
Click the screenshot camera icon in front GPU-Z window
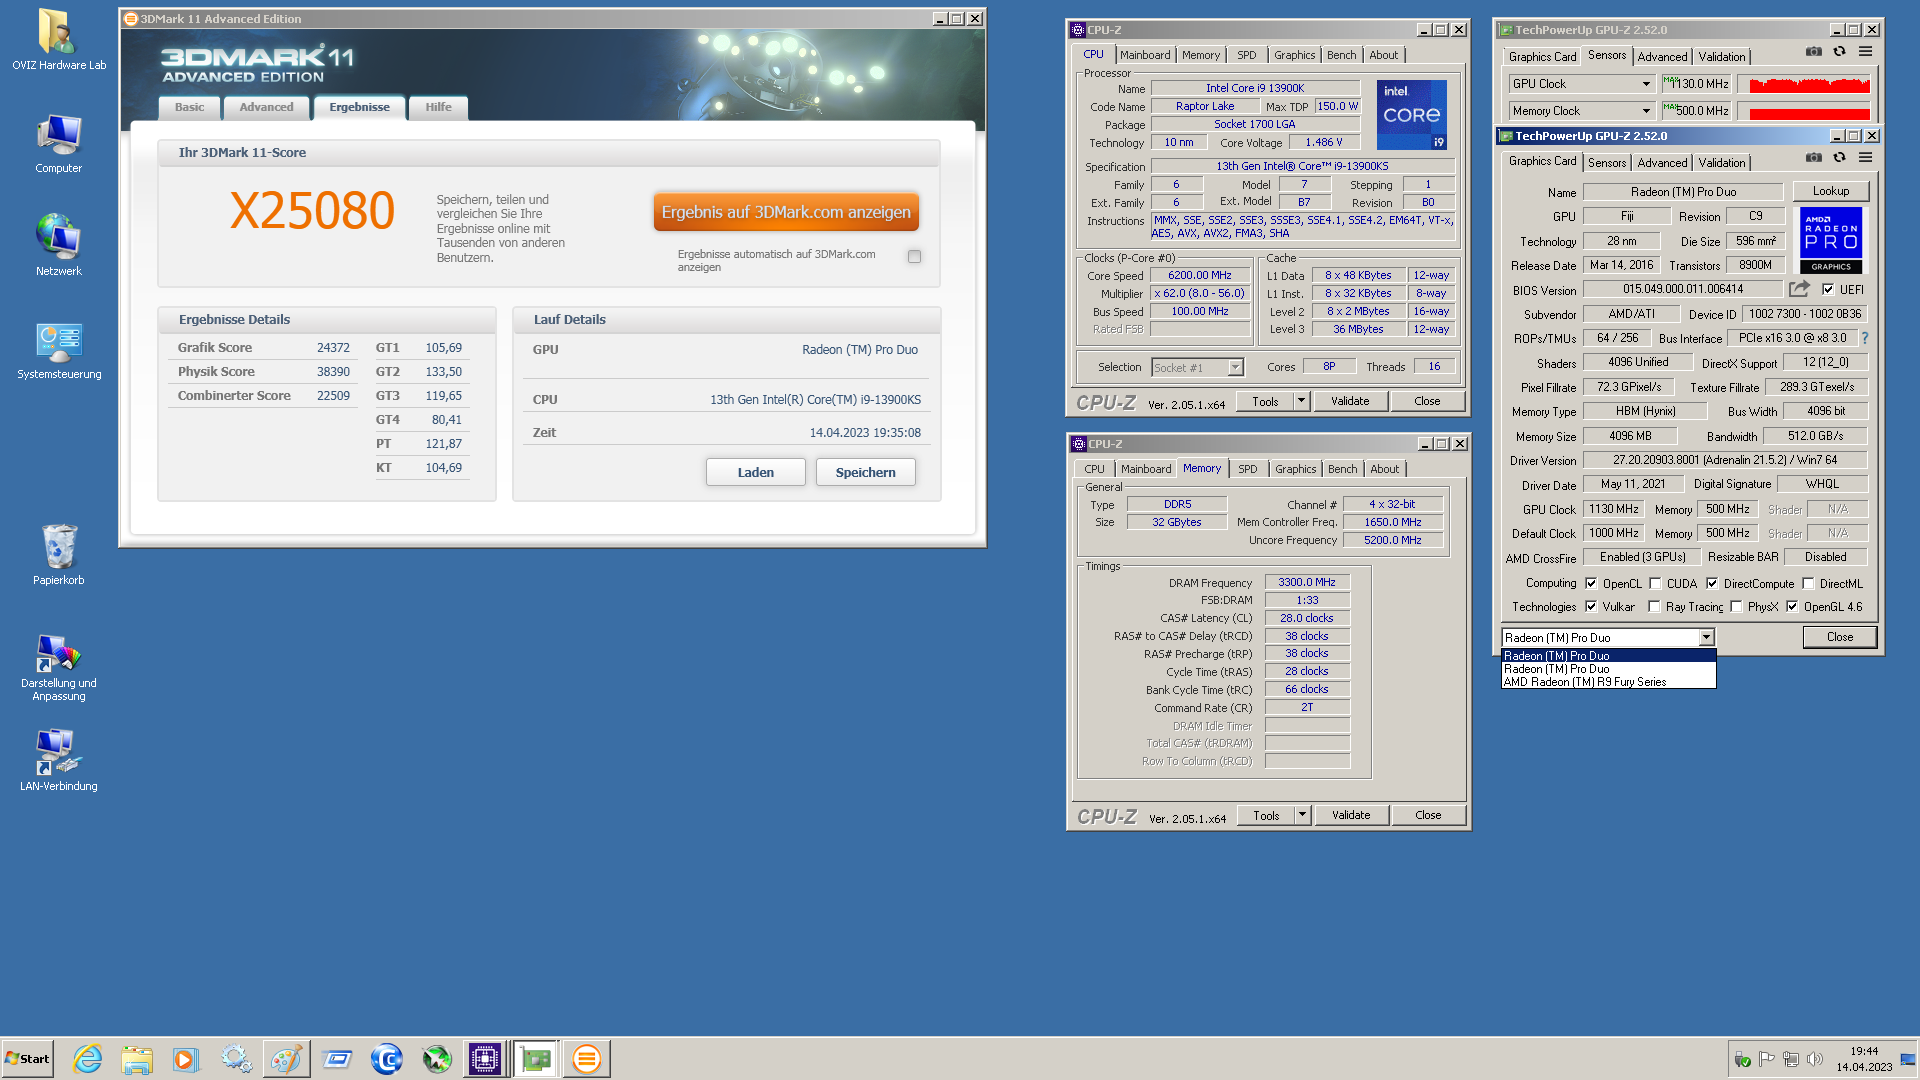1813,157
